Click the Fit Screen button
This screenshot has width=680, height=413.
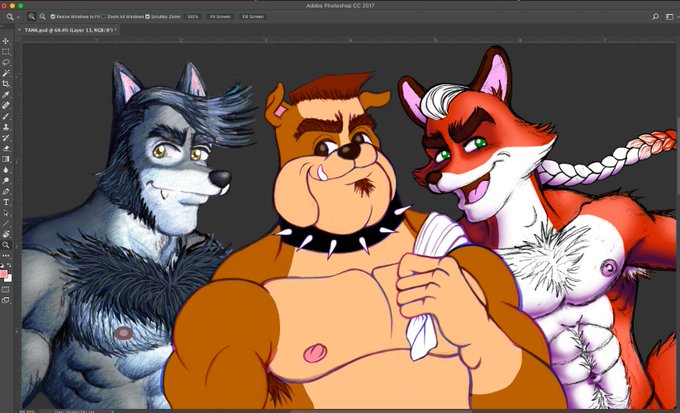(220, 16)
